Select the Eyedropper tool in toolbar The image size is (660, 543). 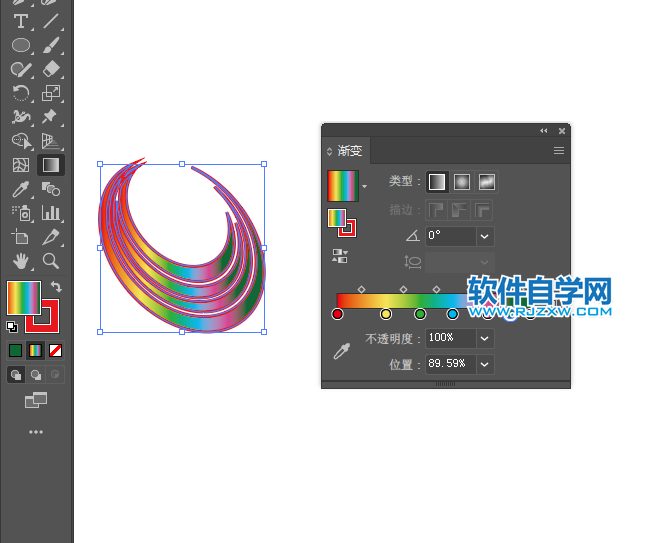click(x=21, y=189)
